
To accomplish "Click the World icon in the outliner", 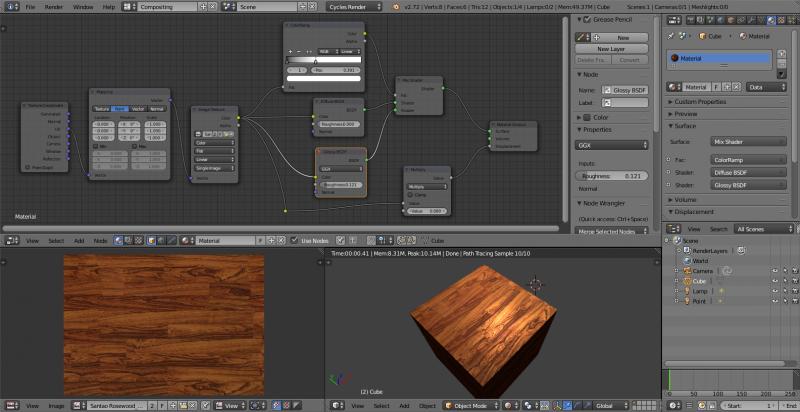I will pos(686,261).
